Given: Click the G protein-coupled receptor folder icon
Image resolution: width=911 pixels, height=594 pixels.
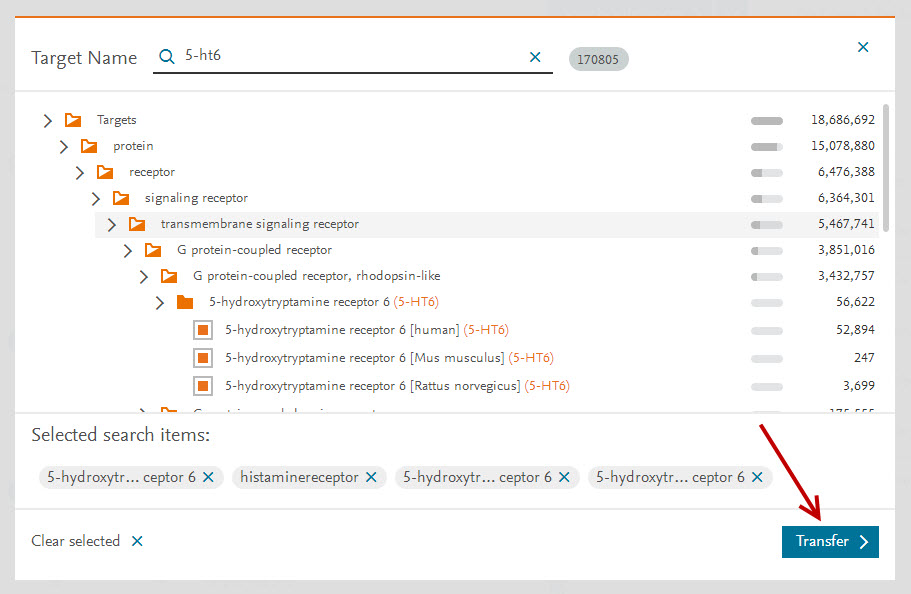Looking at the screenshot, I should [153, 250].
